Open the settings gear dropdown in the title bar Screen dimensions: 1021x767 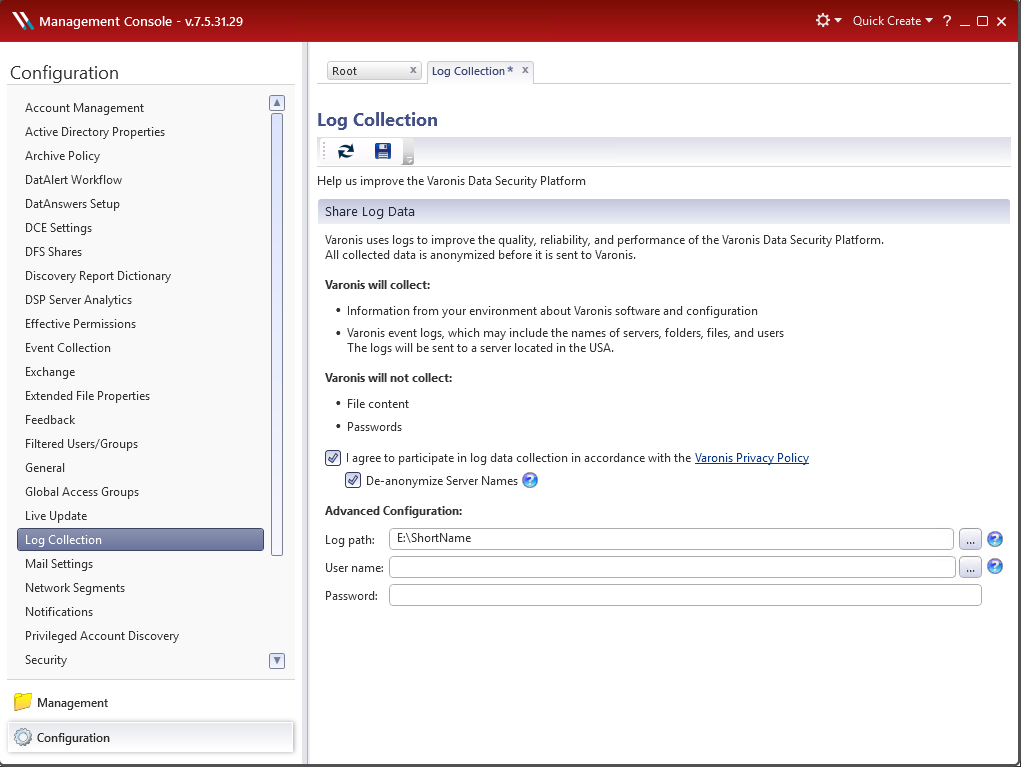point(827,20)
